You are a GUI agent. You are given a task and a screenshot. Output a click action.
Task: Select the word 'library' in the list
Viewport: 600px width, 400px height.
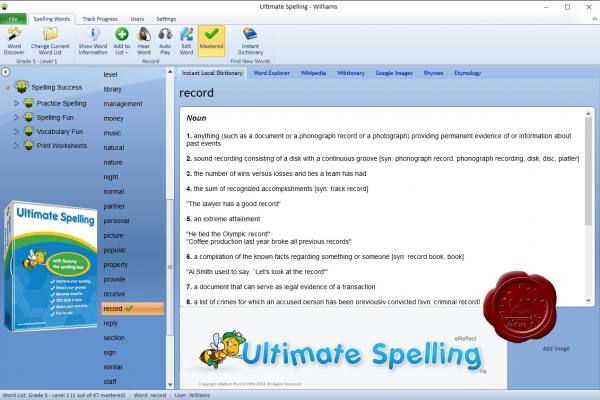point(112,89)
